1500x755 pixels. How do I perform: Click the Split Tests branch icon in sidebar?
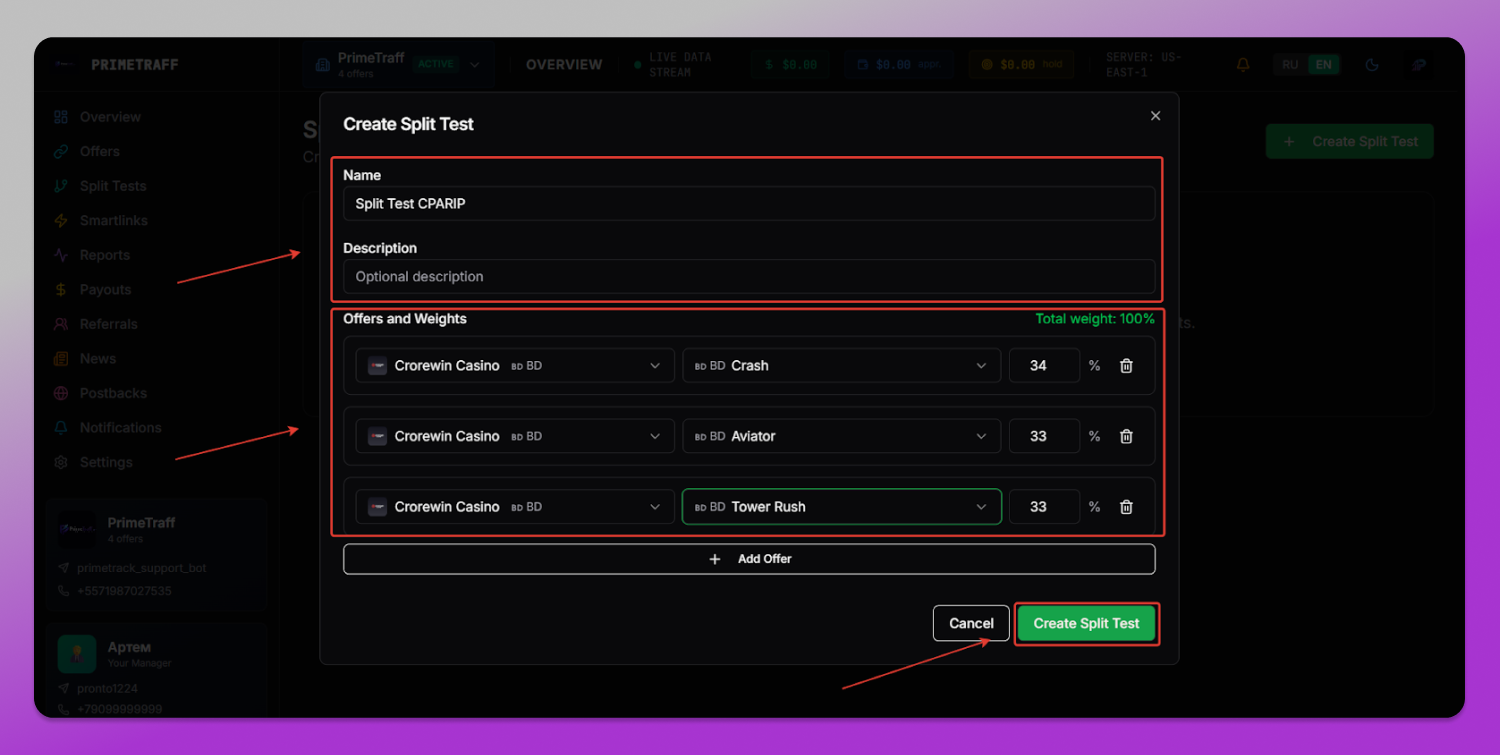(62, 186)
